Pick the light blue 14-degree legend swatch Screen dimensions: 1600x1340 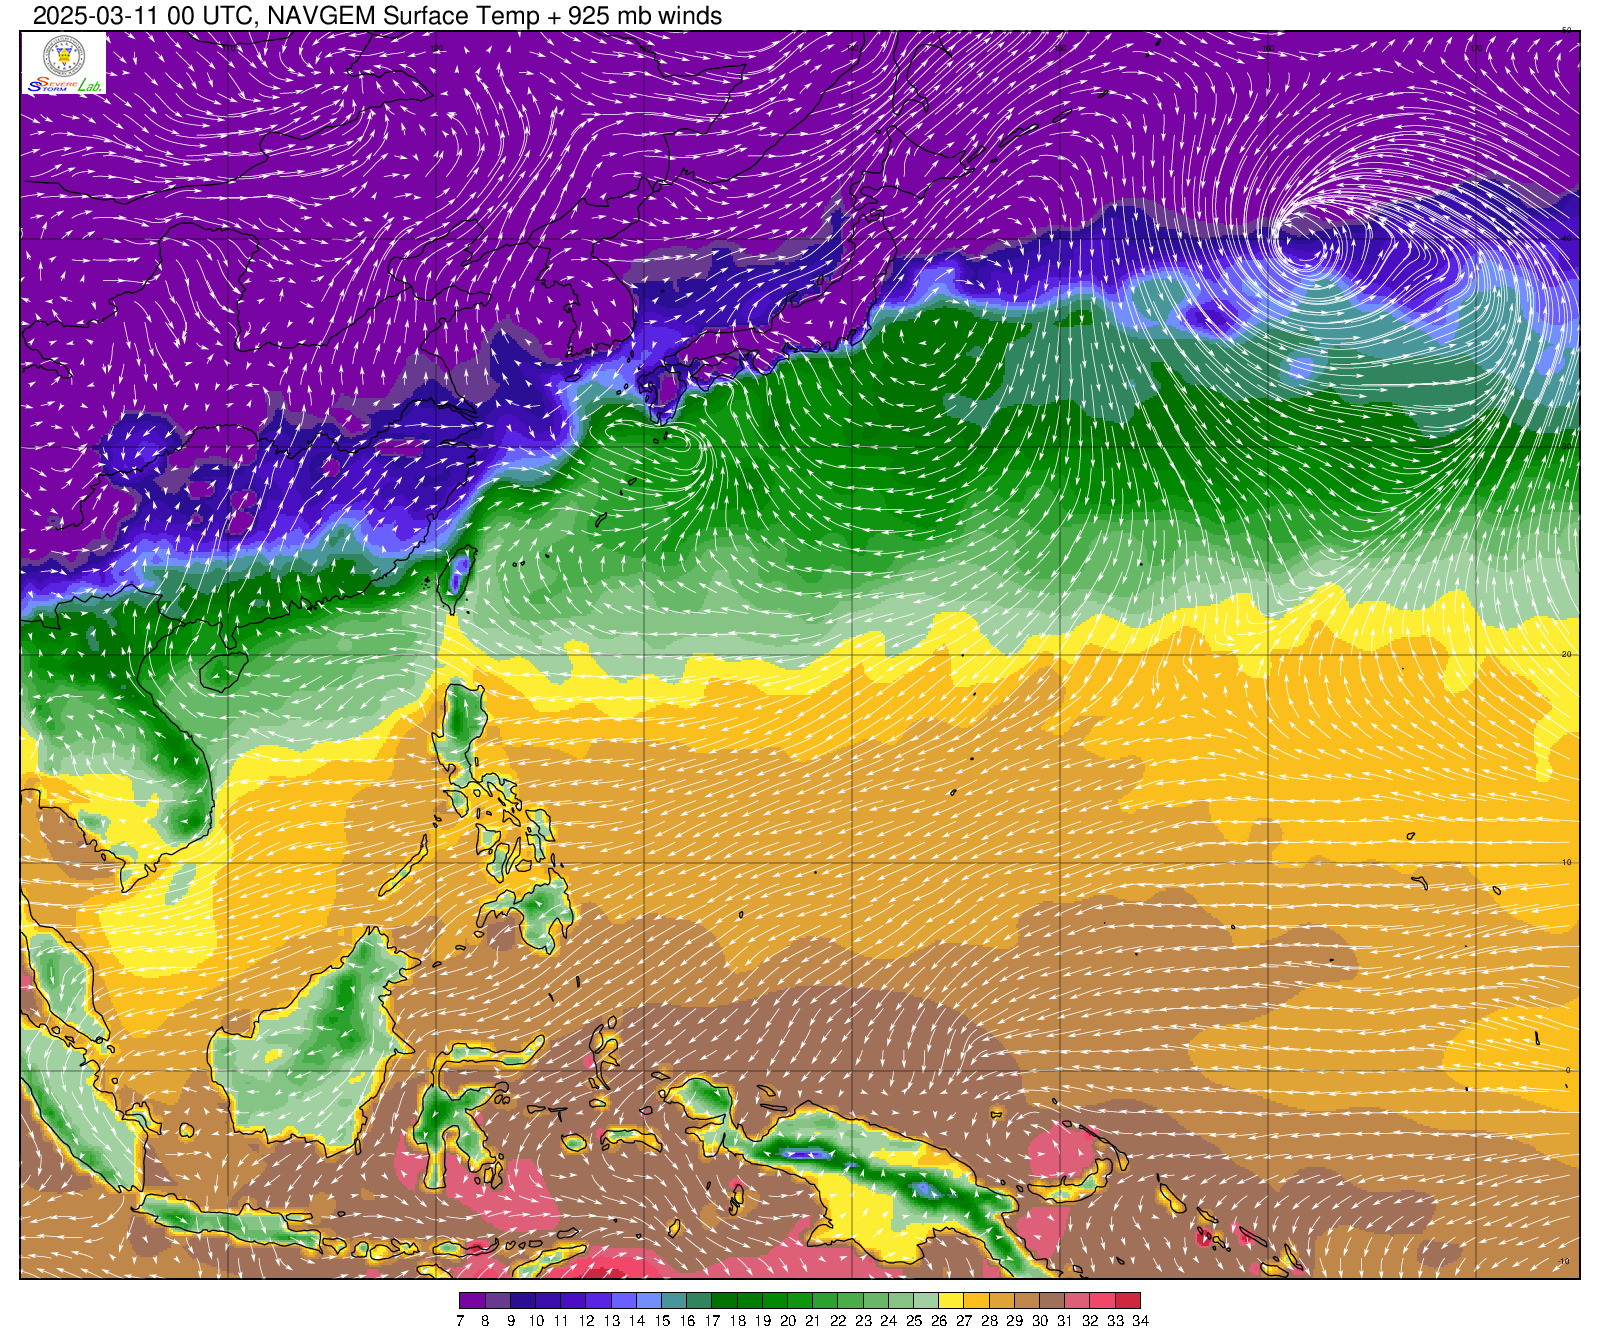[648, 1301]
